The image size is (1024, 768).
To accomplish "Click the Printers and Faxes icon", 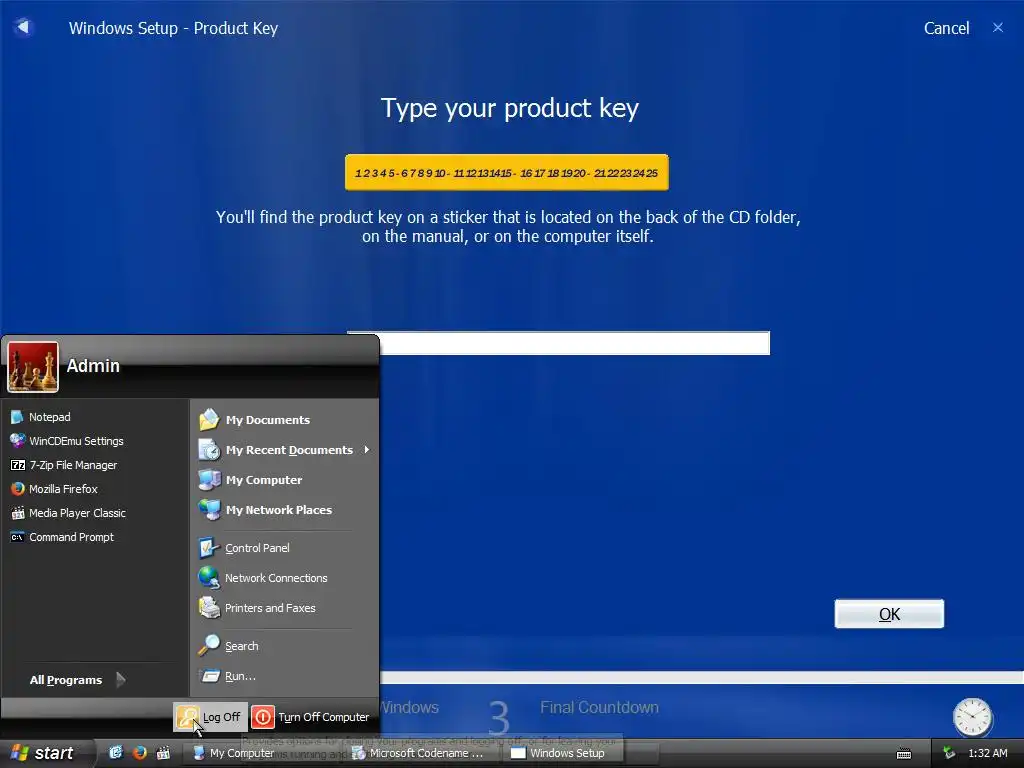I will click(x=209, y=607).
